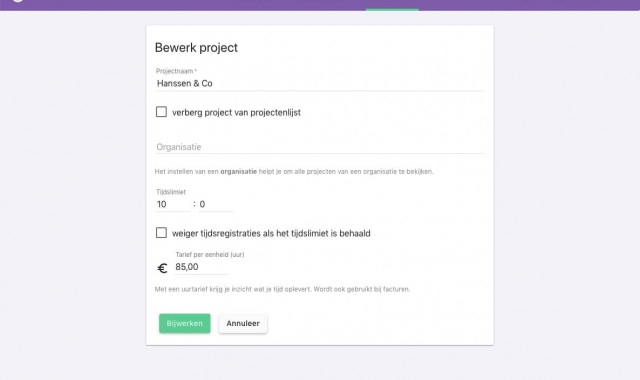Open the Organisatie selection field
Screen dimensions: 640x380
point(320,147)
